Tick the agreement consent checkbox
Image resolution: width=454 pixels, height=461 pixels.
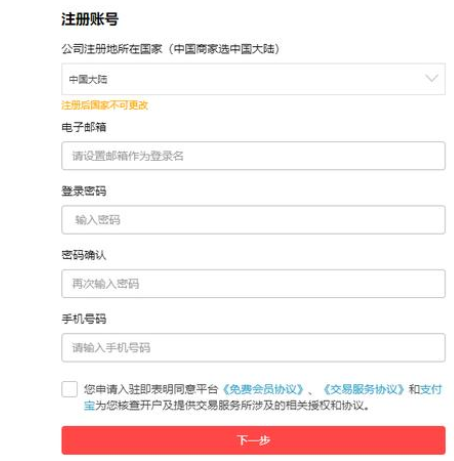tap(70, 389)
